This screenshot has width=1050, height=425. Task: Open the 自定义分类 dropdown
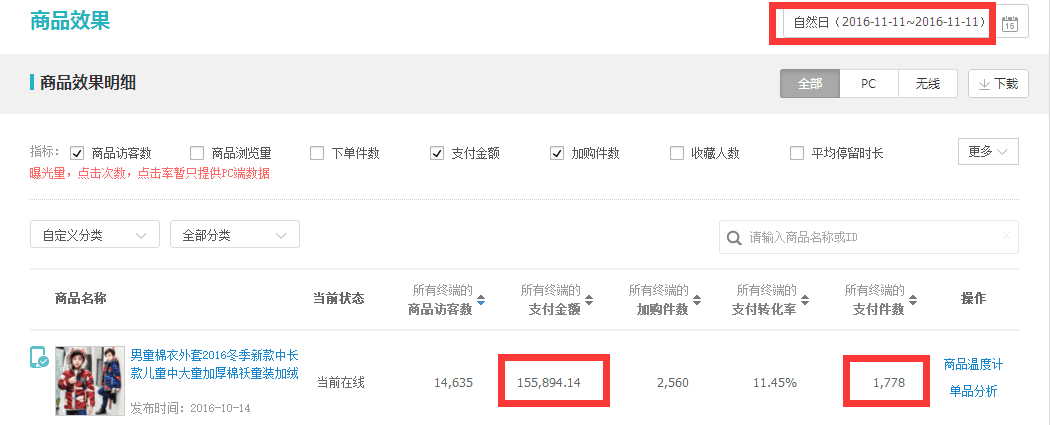click(94, 235)
